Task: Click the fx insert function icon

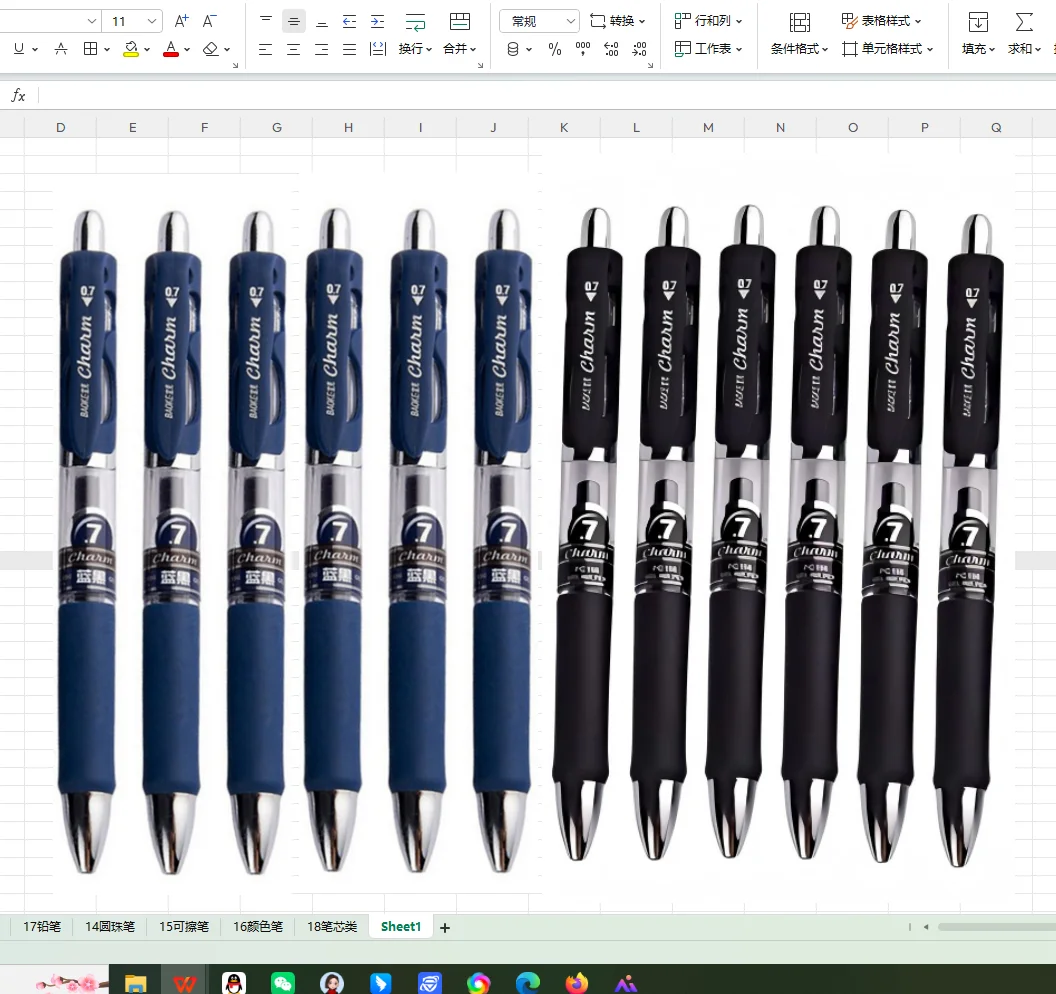Action: coord(18,96)
